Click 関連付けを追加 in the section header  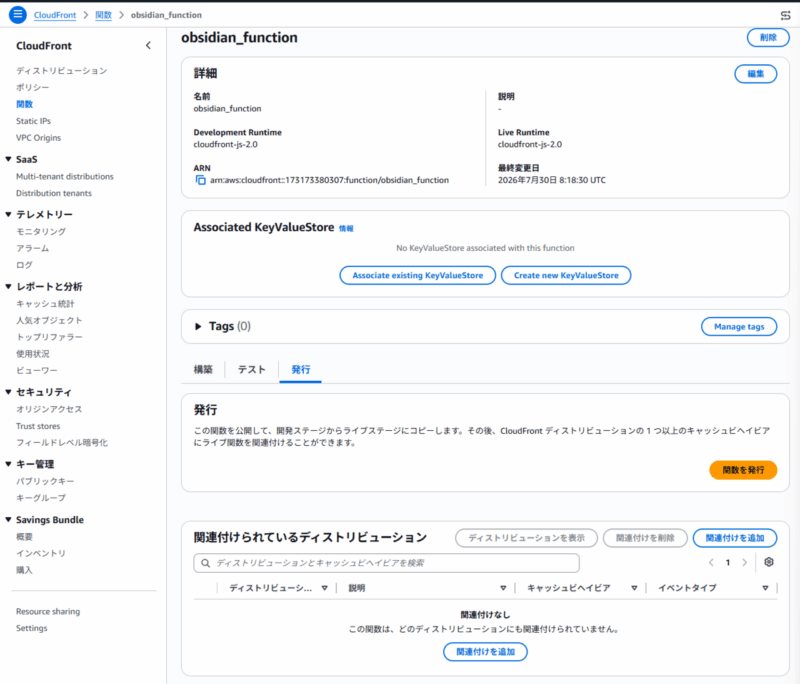click(x=735, y=538)
